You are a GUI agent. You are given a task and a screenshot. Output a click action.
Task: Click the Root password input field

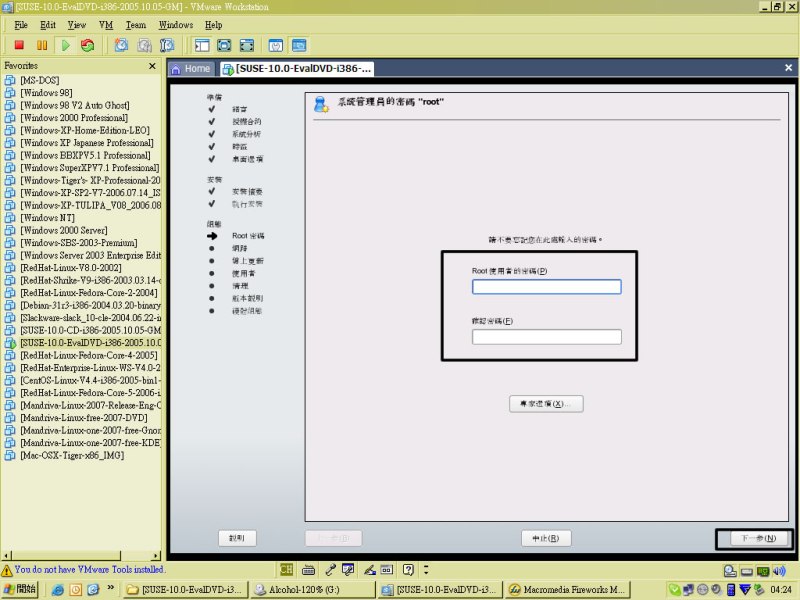(546, 287)
